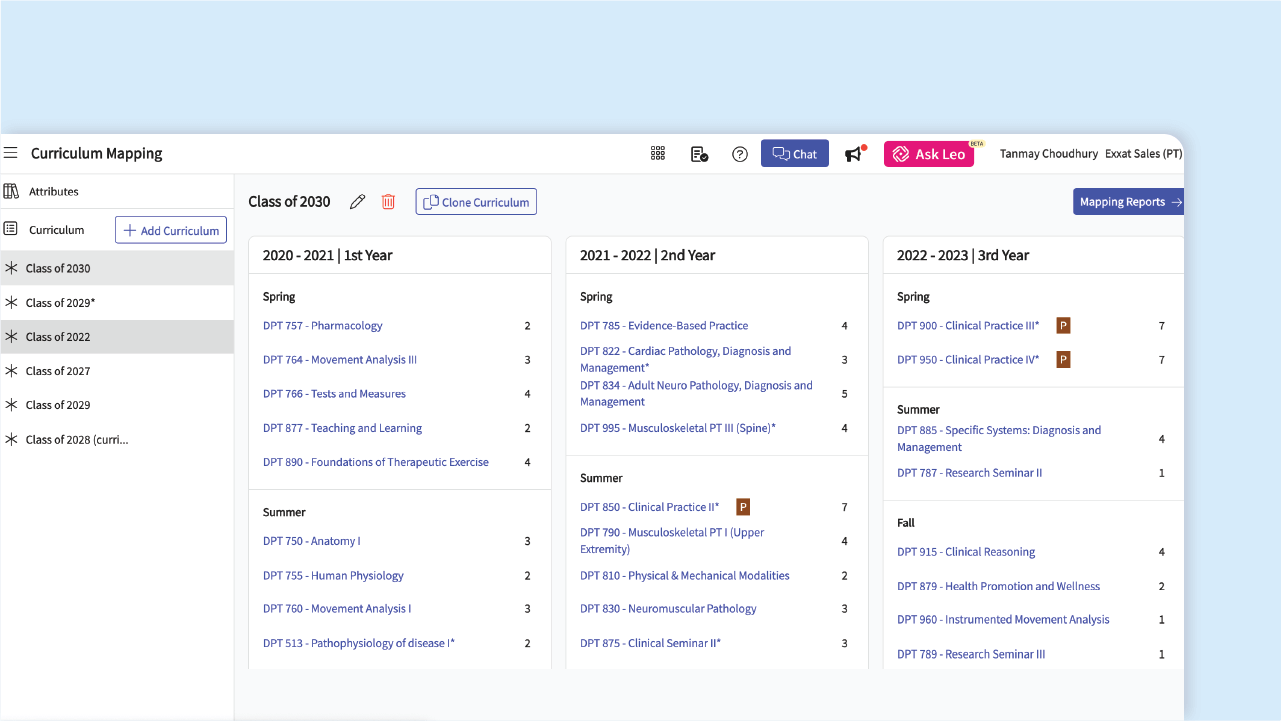This screenshot has width=1281, height=721.
Task: Open DPT 757 - Pharmacology course
Action: coord(322,325)
